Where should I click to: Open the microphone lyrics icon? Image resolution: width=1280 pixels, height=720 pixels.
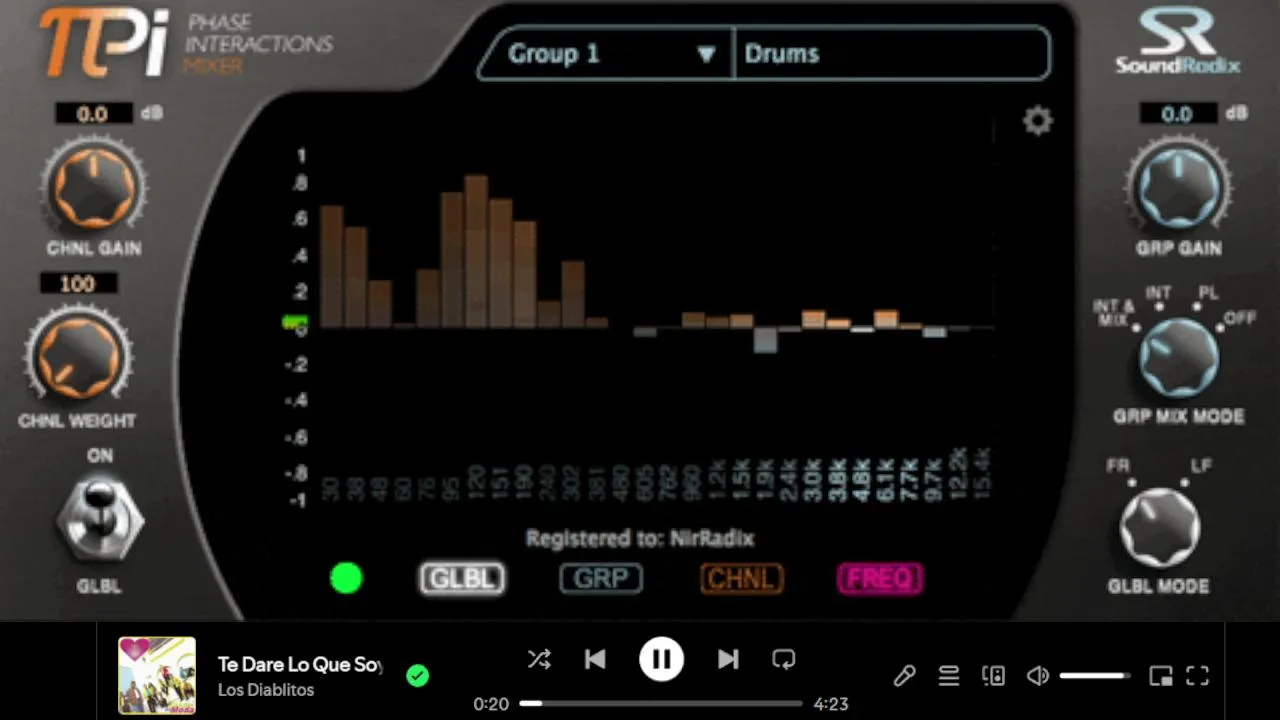pyautogui.click(x=905, y=676)
